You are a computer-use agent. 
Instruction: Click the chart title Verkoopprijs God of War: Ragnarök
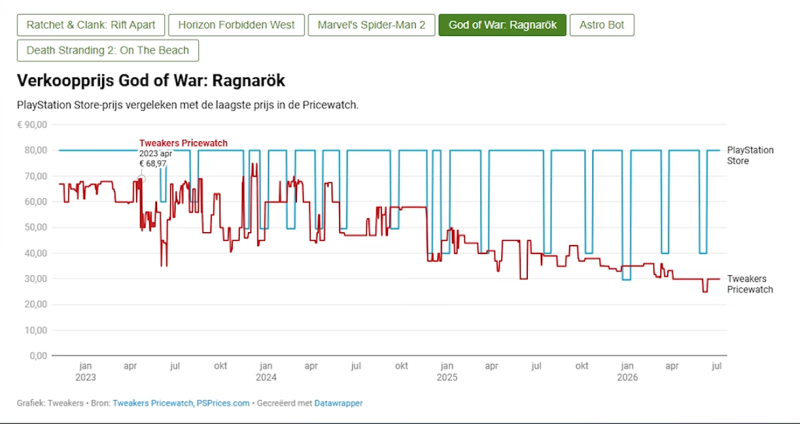tap(151, 81)
